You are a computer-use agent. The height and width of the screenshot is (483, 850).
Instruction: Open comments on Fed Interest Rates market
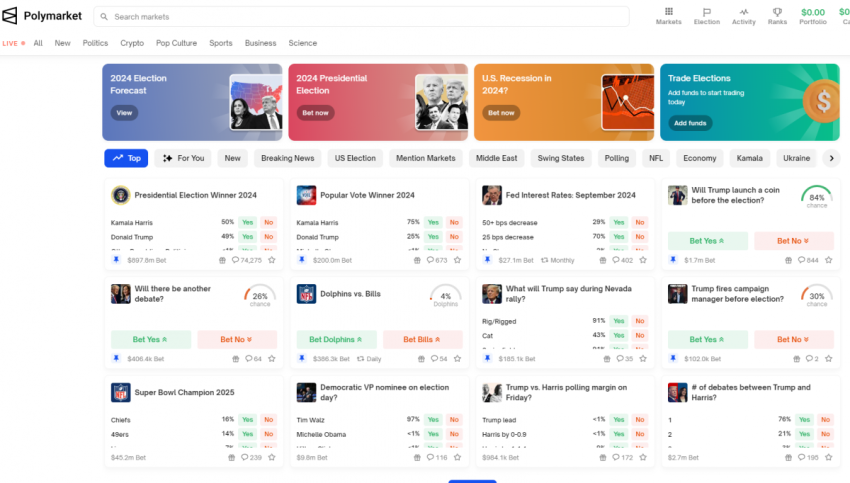622,260
